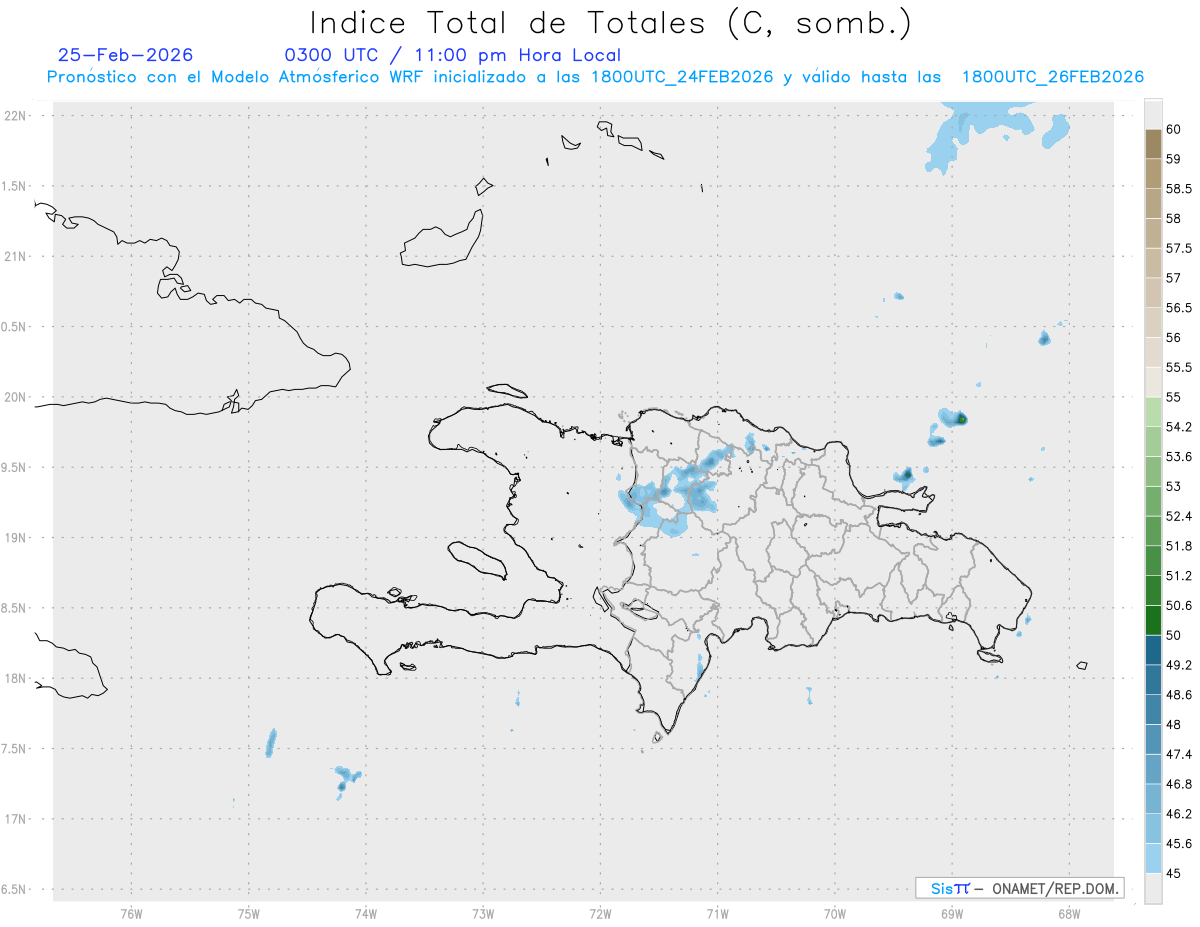Click the '70W' longitude label

pyautogui.click(x=835, y=913)
